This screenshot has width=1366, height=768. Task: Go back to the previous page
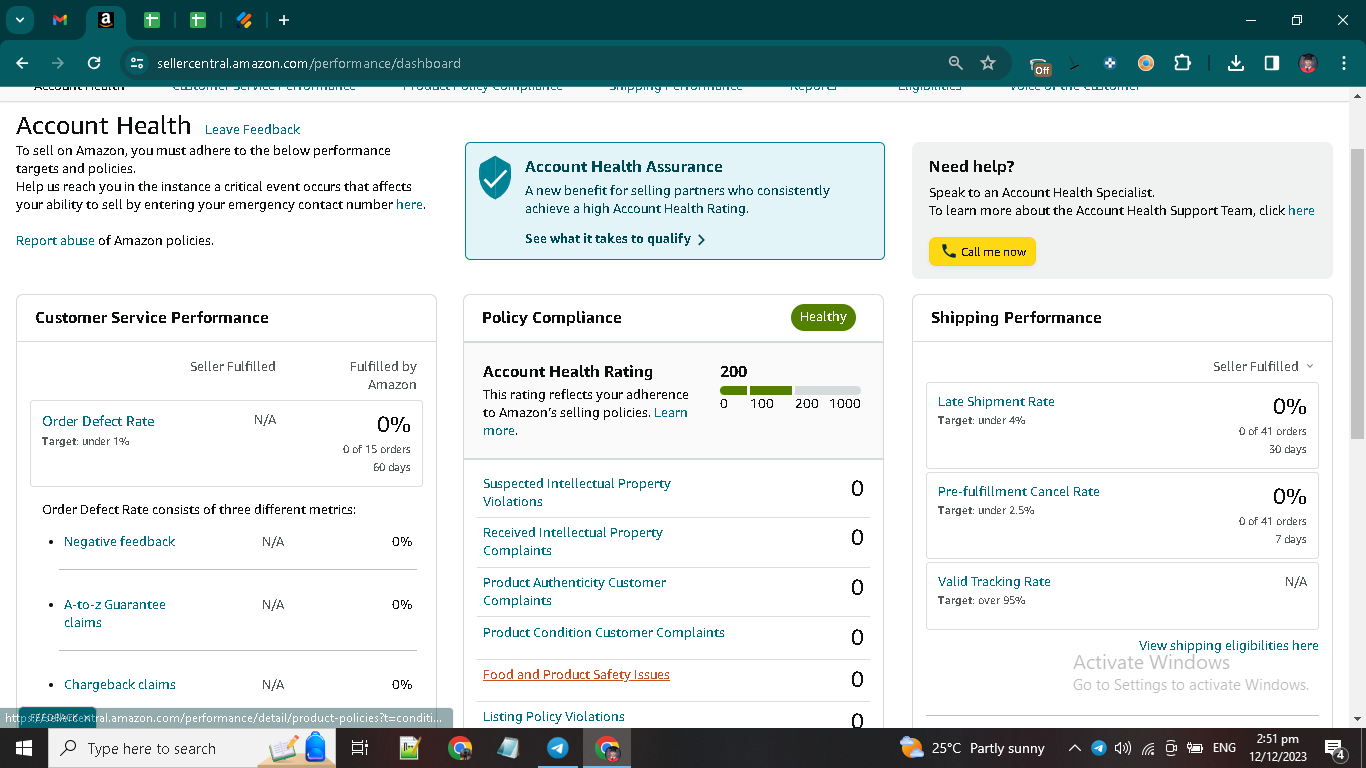[x=22, y=63]
